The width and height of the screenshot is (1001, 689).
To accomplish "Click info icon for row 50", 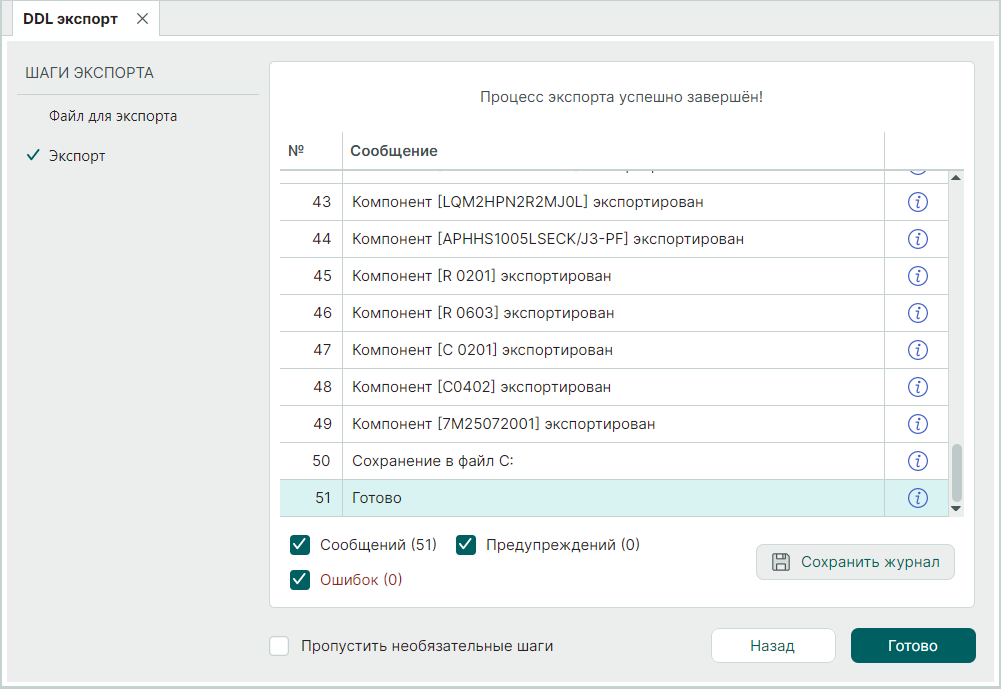I will (x=917, y=461).
